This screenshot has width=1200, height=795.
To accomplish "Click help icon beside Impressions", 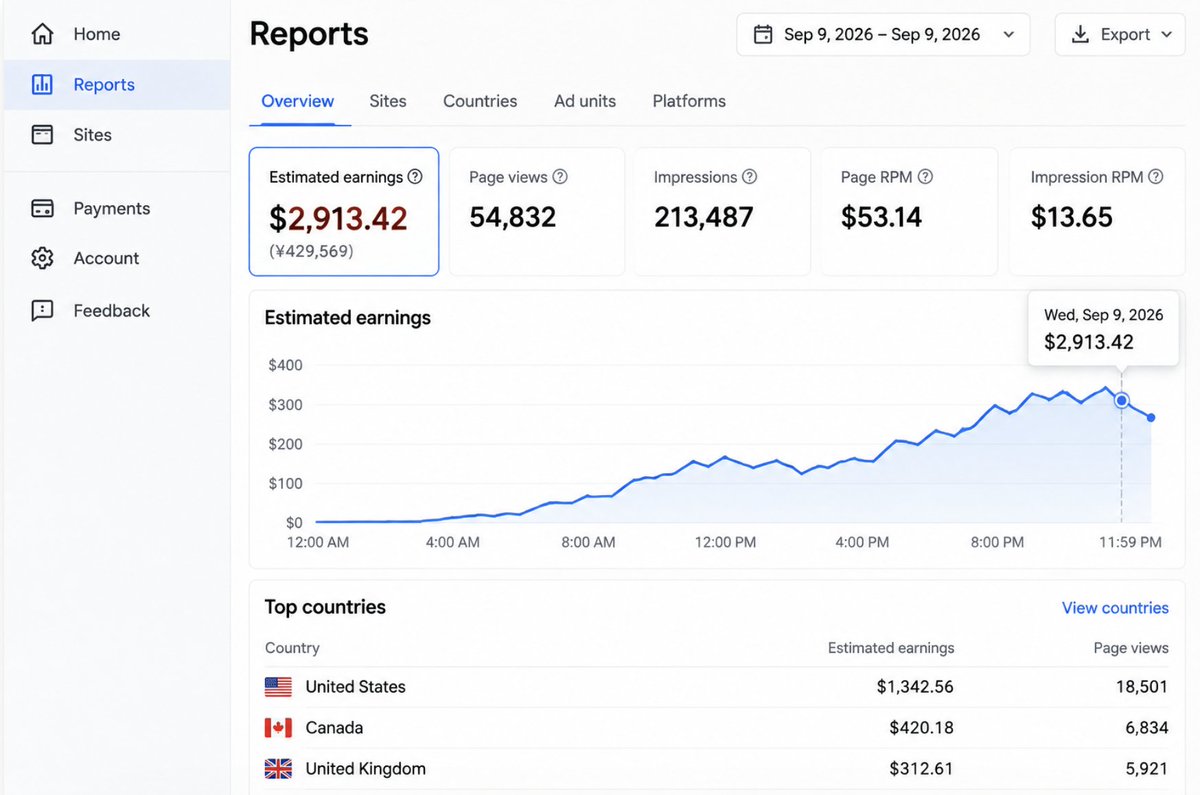I will point(749,176).
